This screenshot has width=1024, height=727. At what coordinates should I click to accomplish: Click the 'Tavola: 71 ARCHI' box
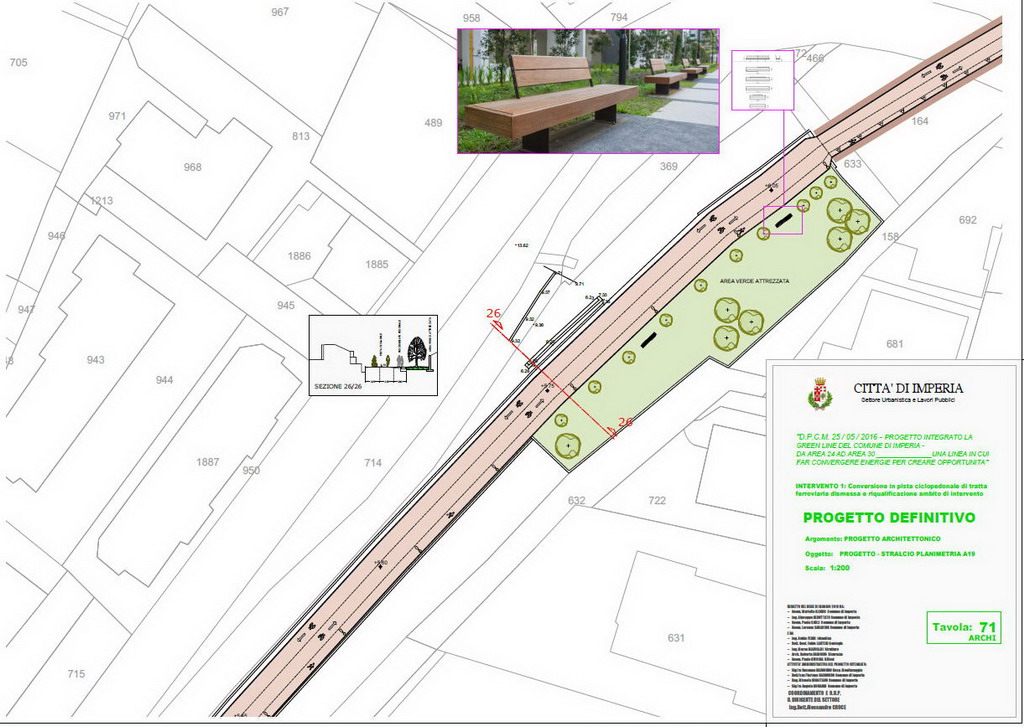(964, 628)
